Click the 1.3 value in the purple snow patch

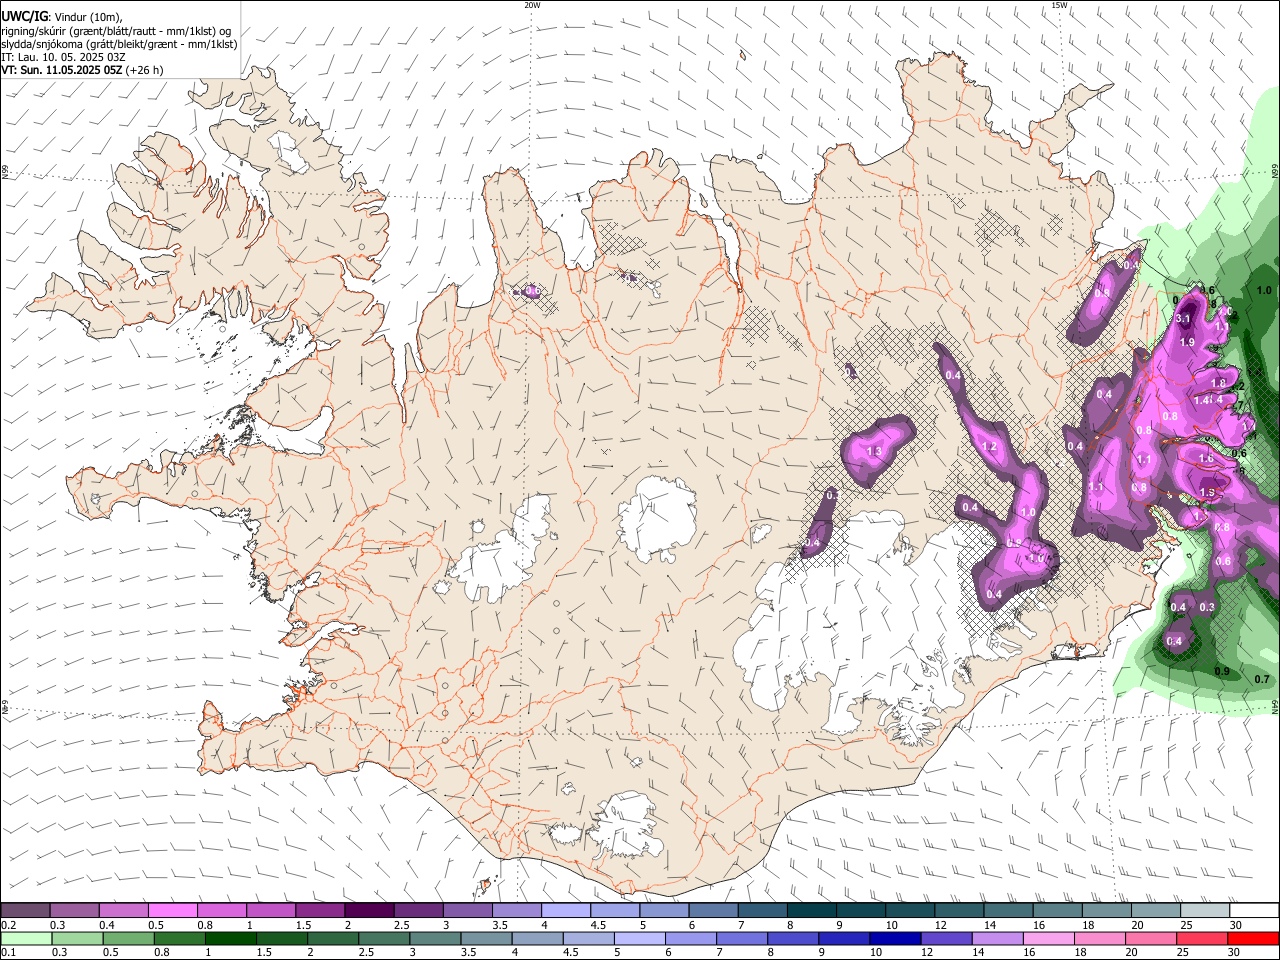(875, 451)
